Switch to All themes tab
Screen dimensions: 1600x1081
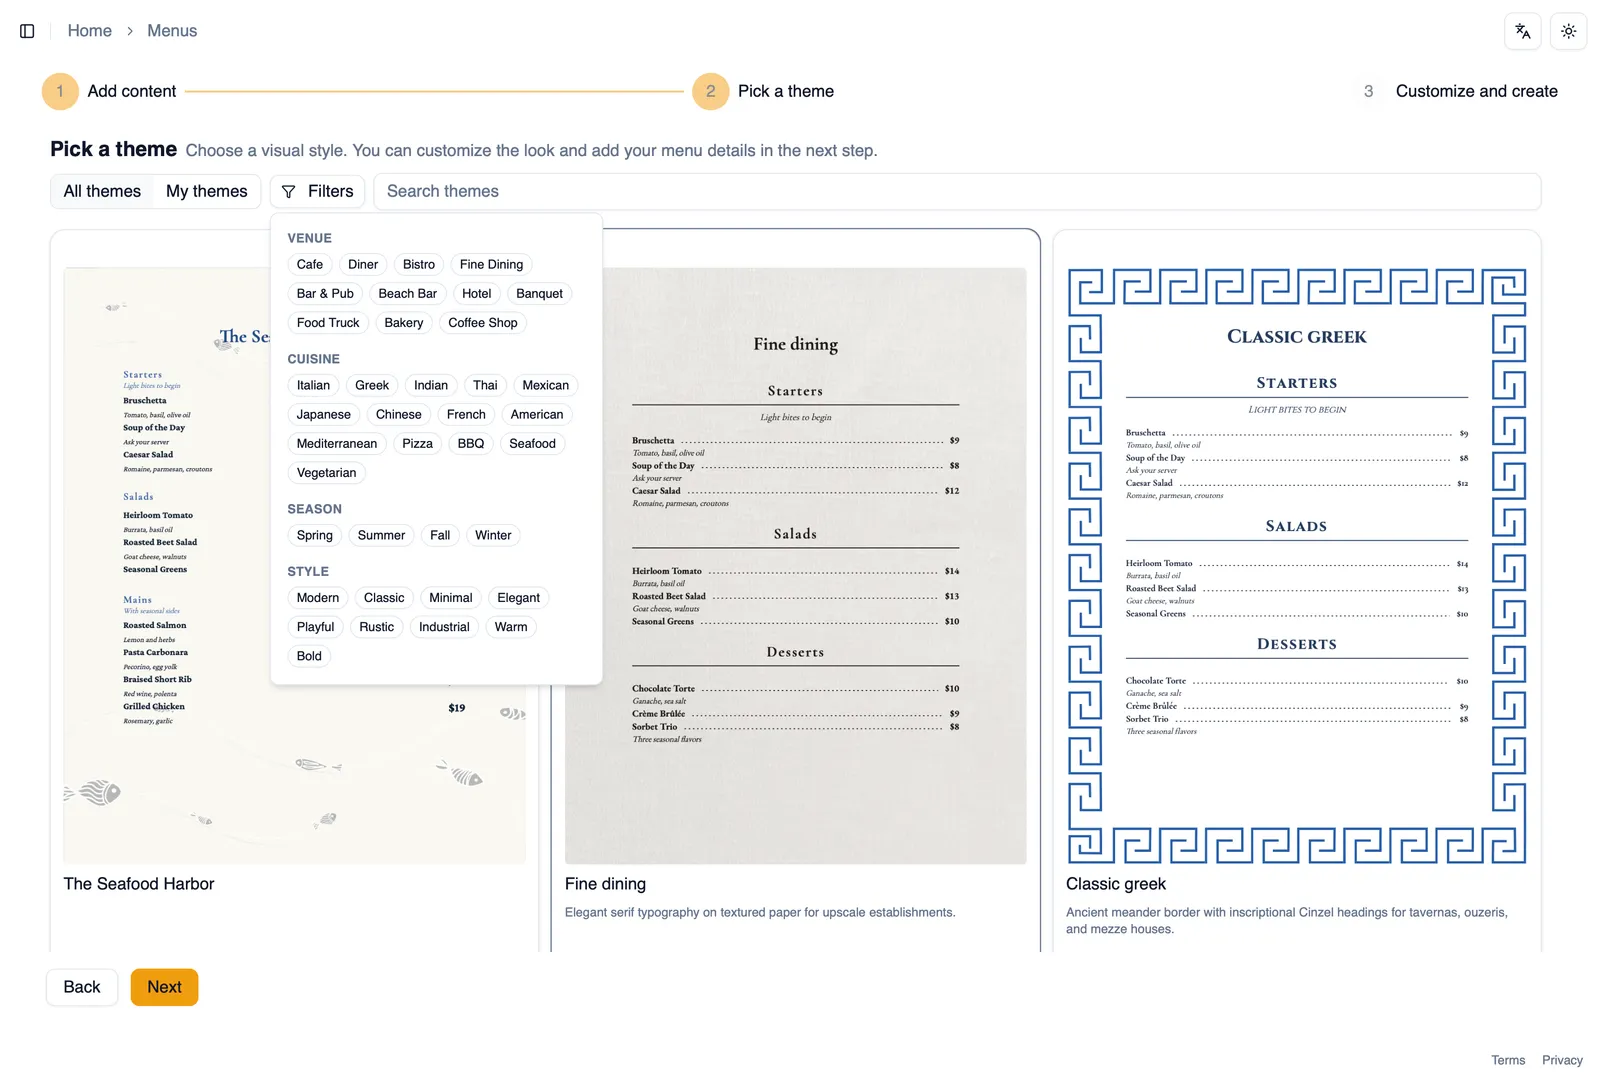[102, 191]
